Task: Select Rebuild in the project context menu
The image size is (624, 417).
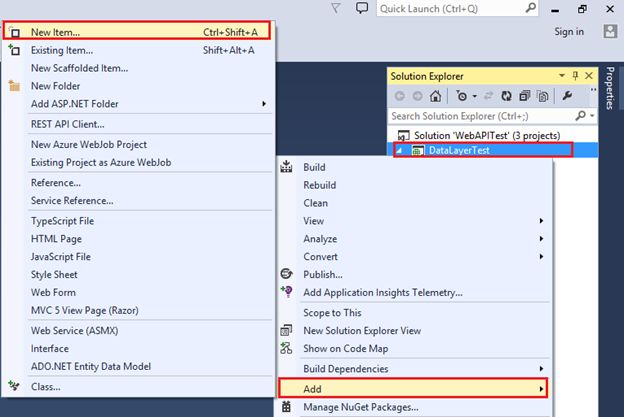Action: point(414,185)
